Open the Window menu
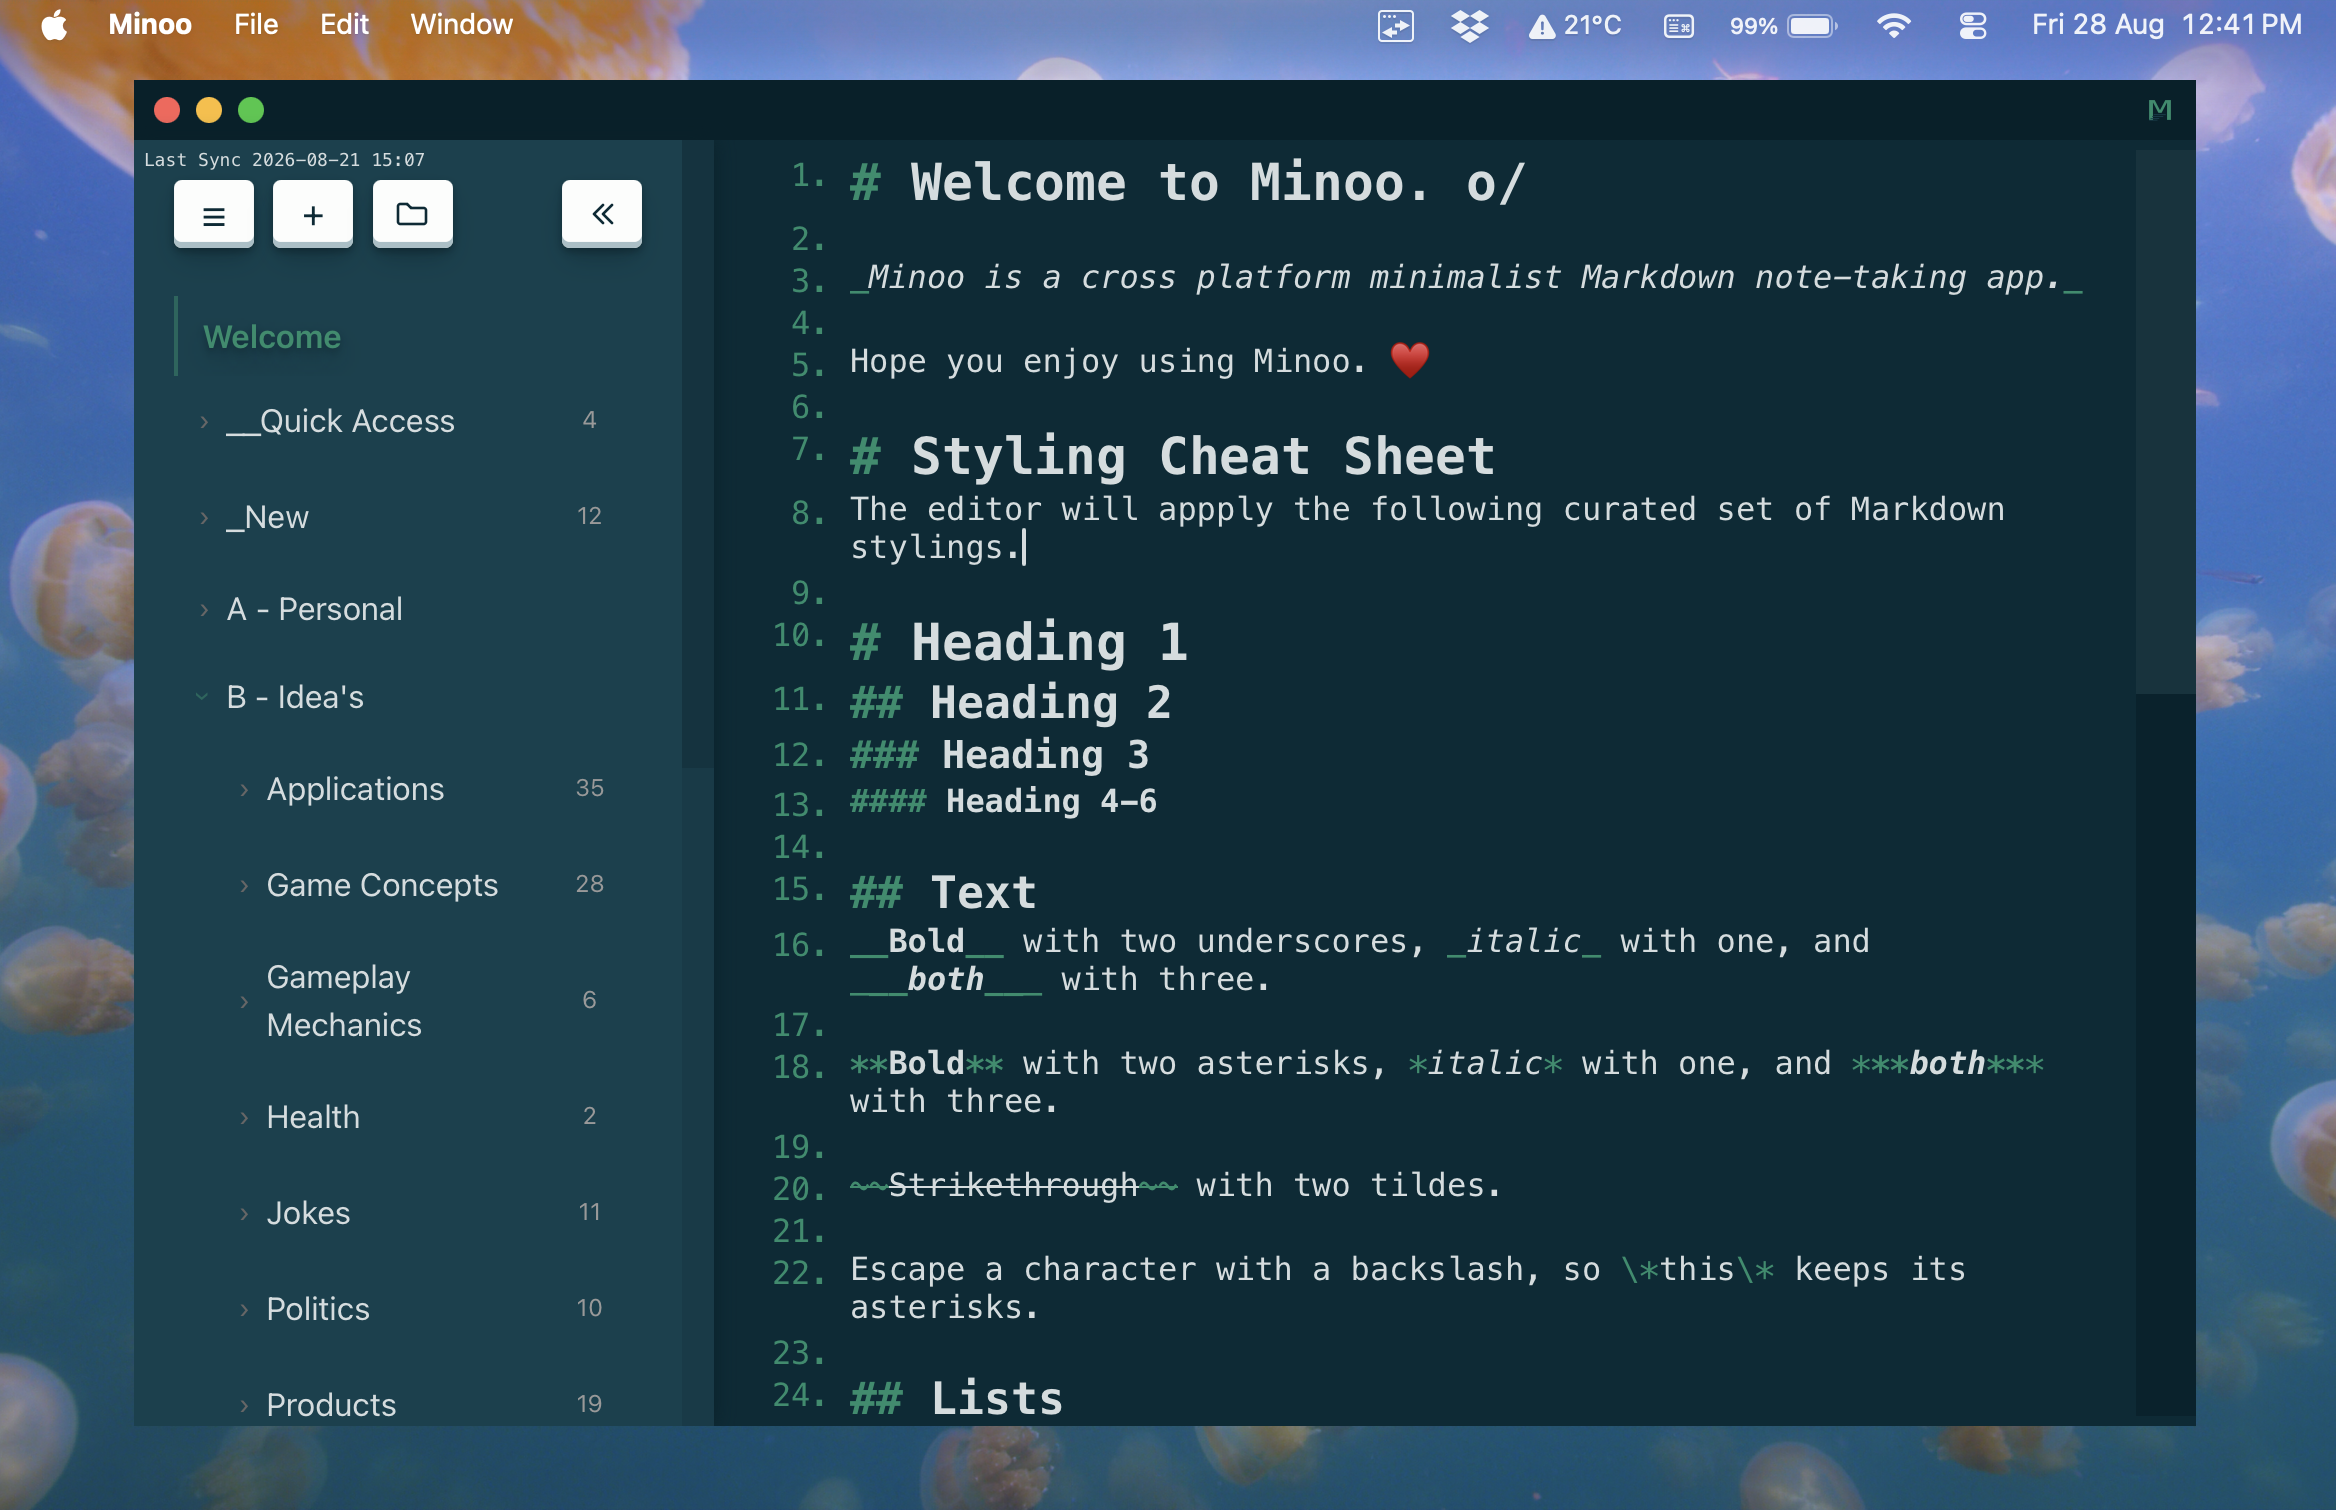Screen dimensions: 2336x1510 pyautogui.click(x=461, y=25)
